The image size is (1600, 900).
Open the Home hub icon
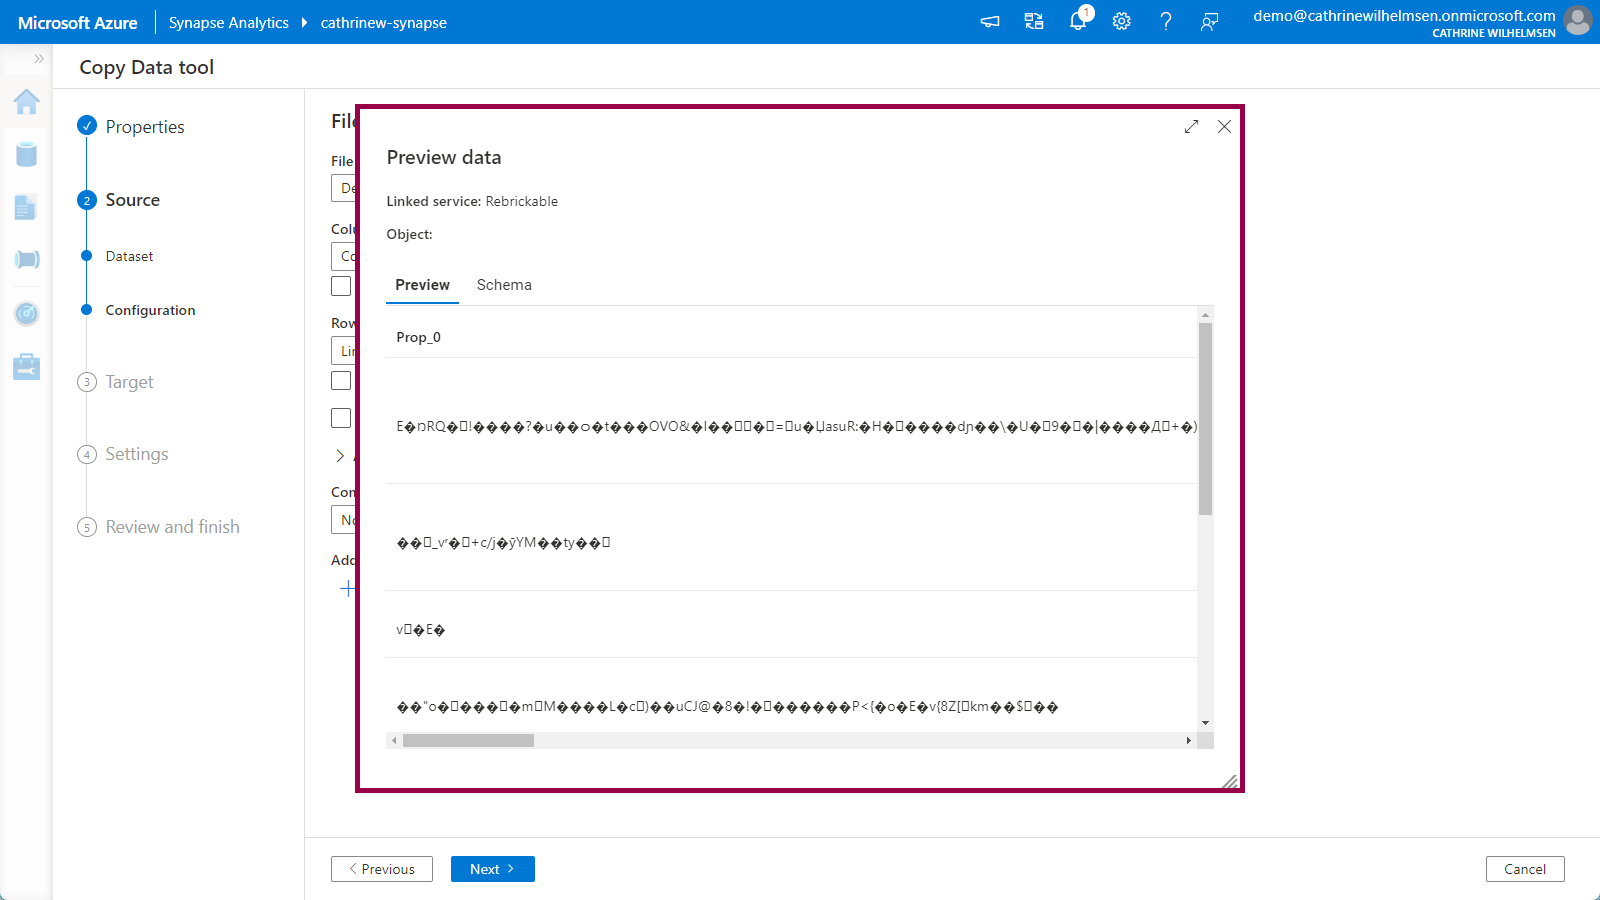click(x=27, y=102)
